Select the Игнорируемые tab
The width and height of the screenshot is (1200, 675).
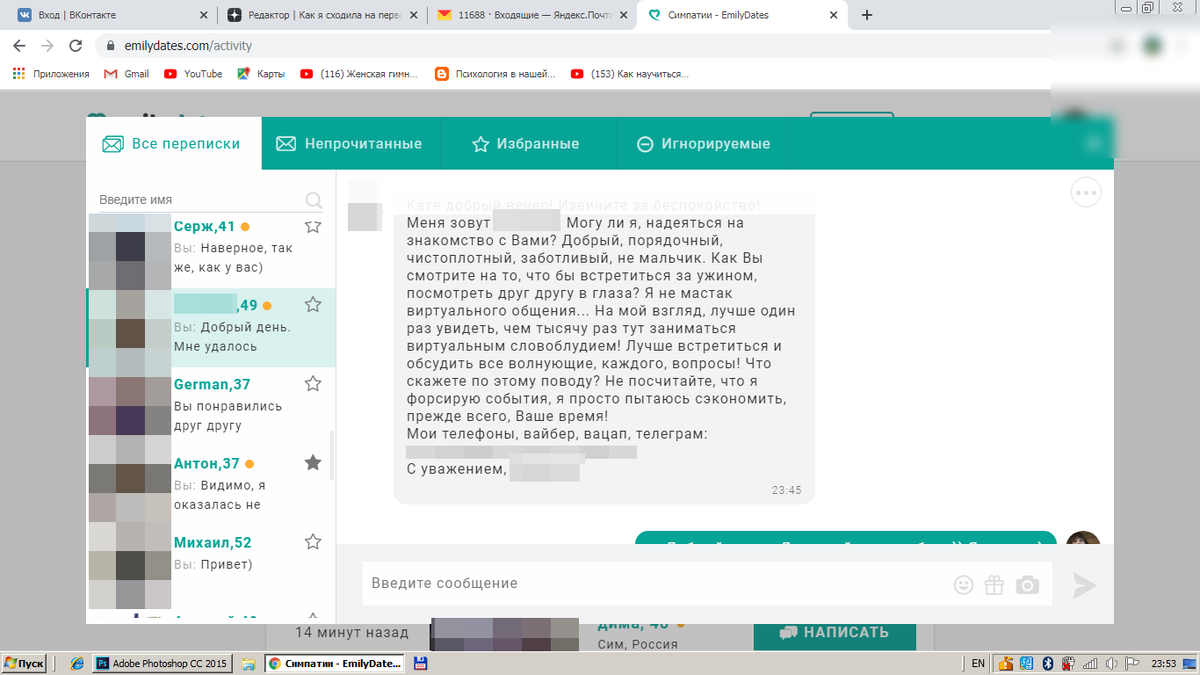[x=703, y=144]
